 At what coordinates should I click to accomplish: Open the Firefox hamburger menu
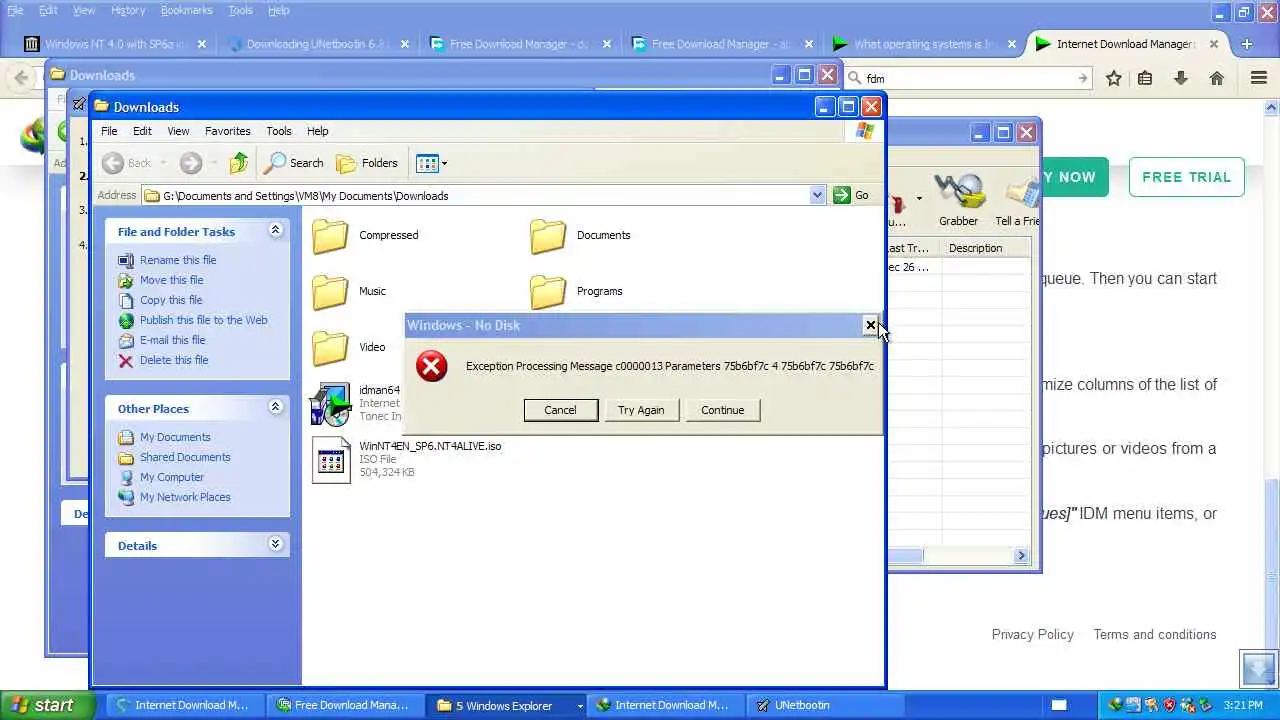tap(1259, 78)
